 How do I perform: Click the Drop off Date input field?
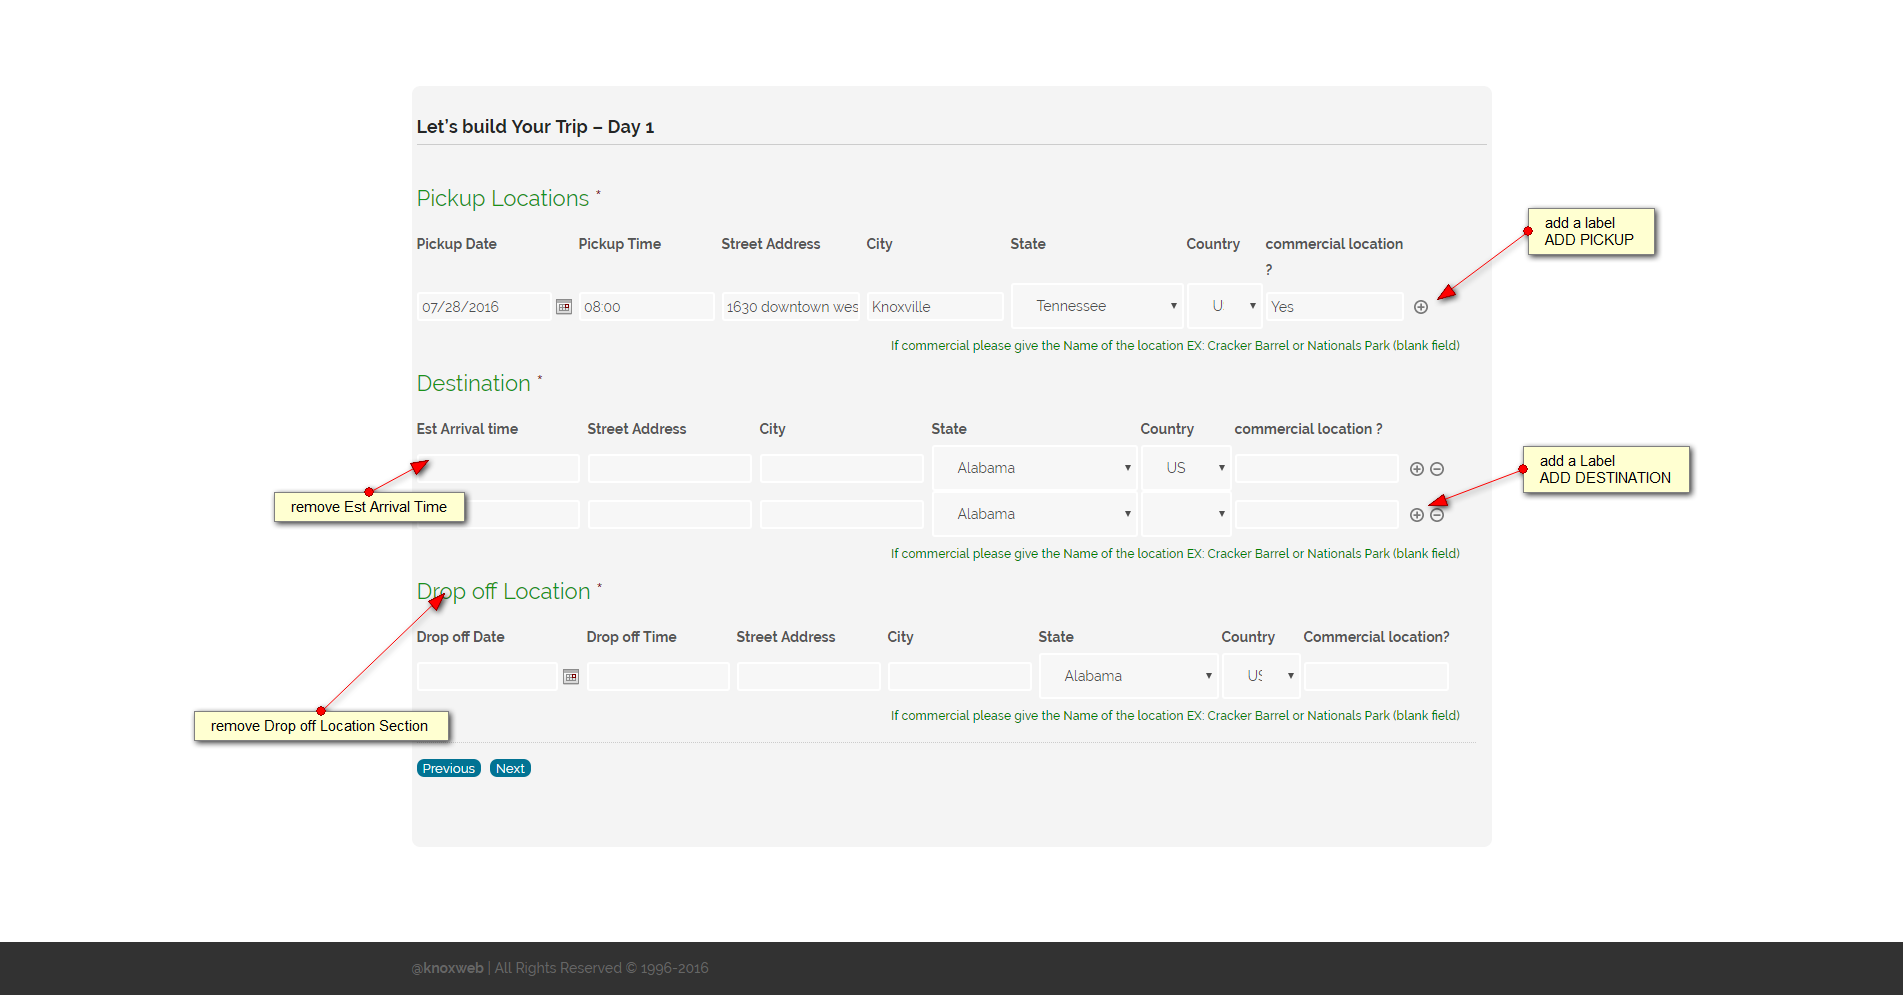click(487, 677)
